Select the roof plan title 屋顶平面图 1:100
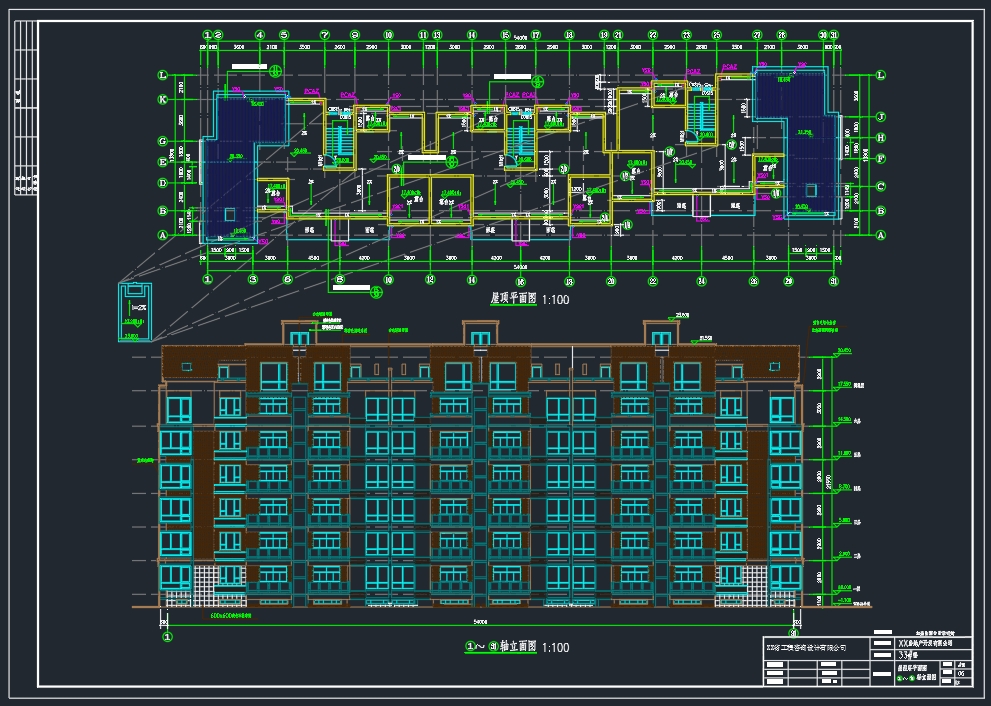Viewport: 991px width, 706px height. click(x=527, y=299)
